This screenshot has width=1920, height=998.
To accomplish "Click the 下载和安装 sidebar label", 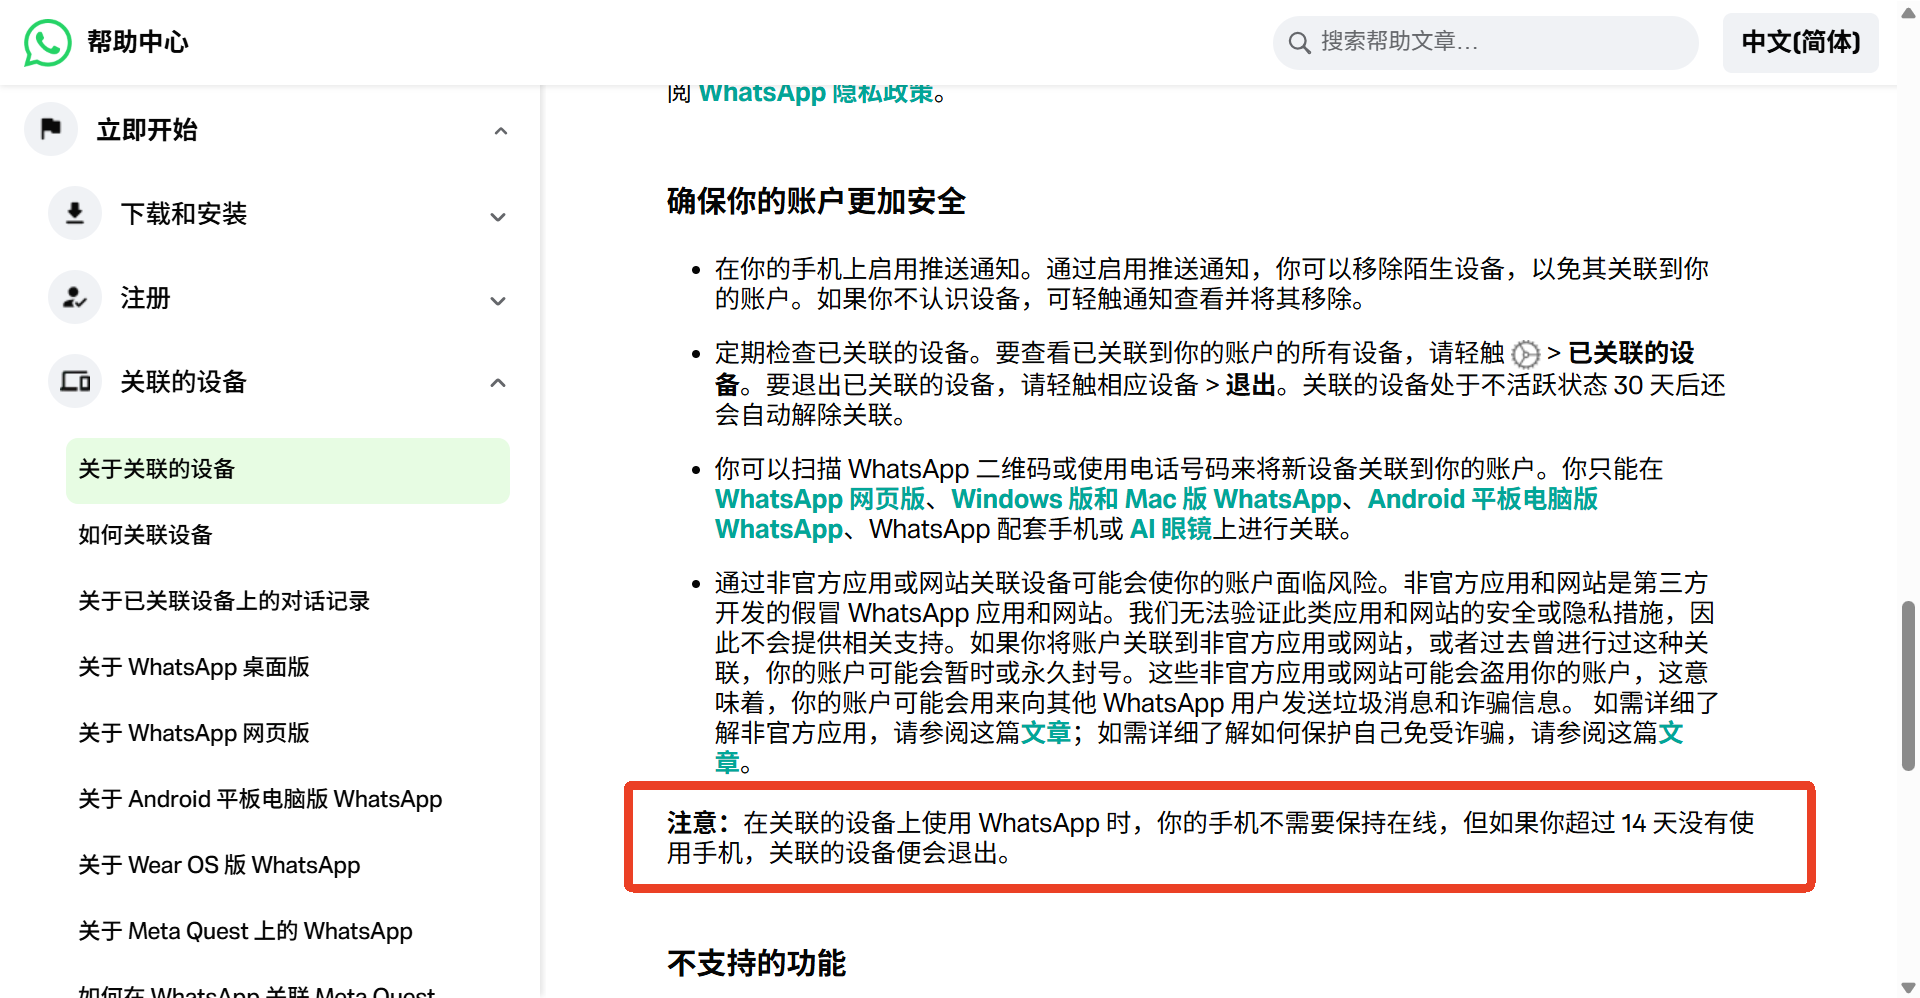I will [x=184, y=214].
